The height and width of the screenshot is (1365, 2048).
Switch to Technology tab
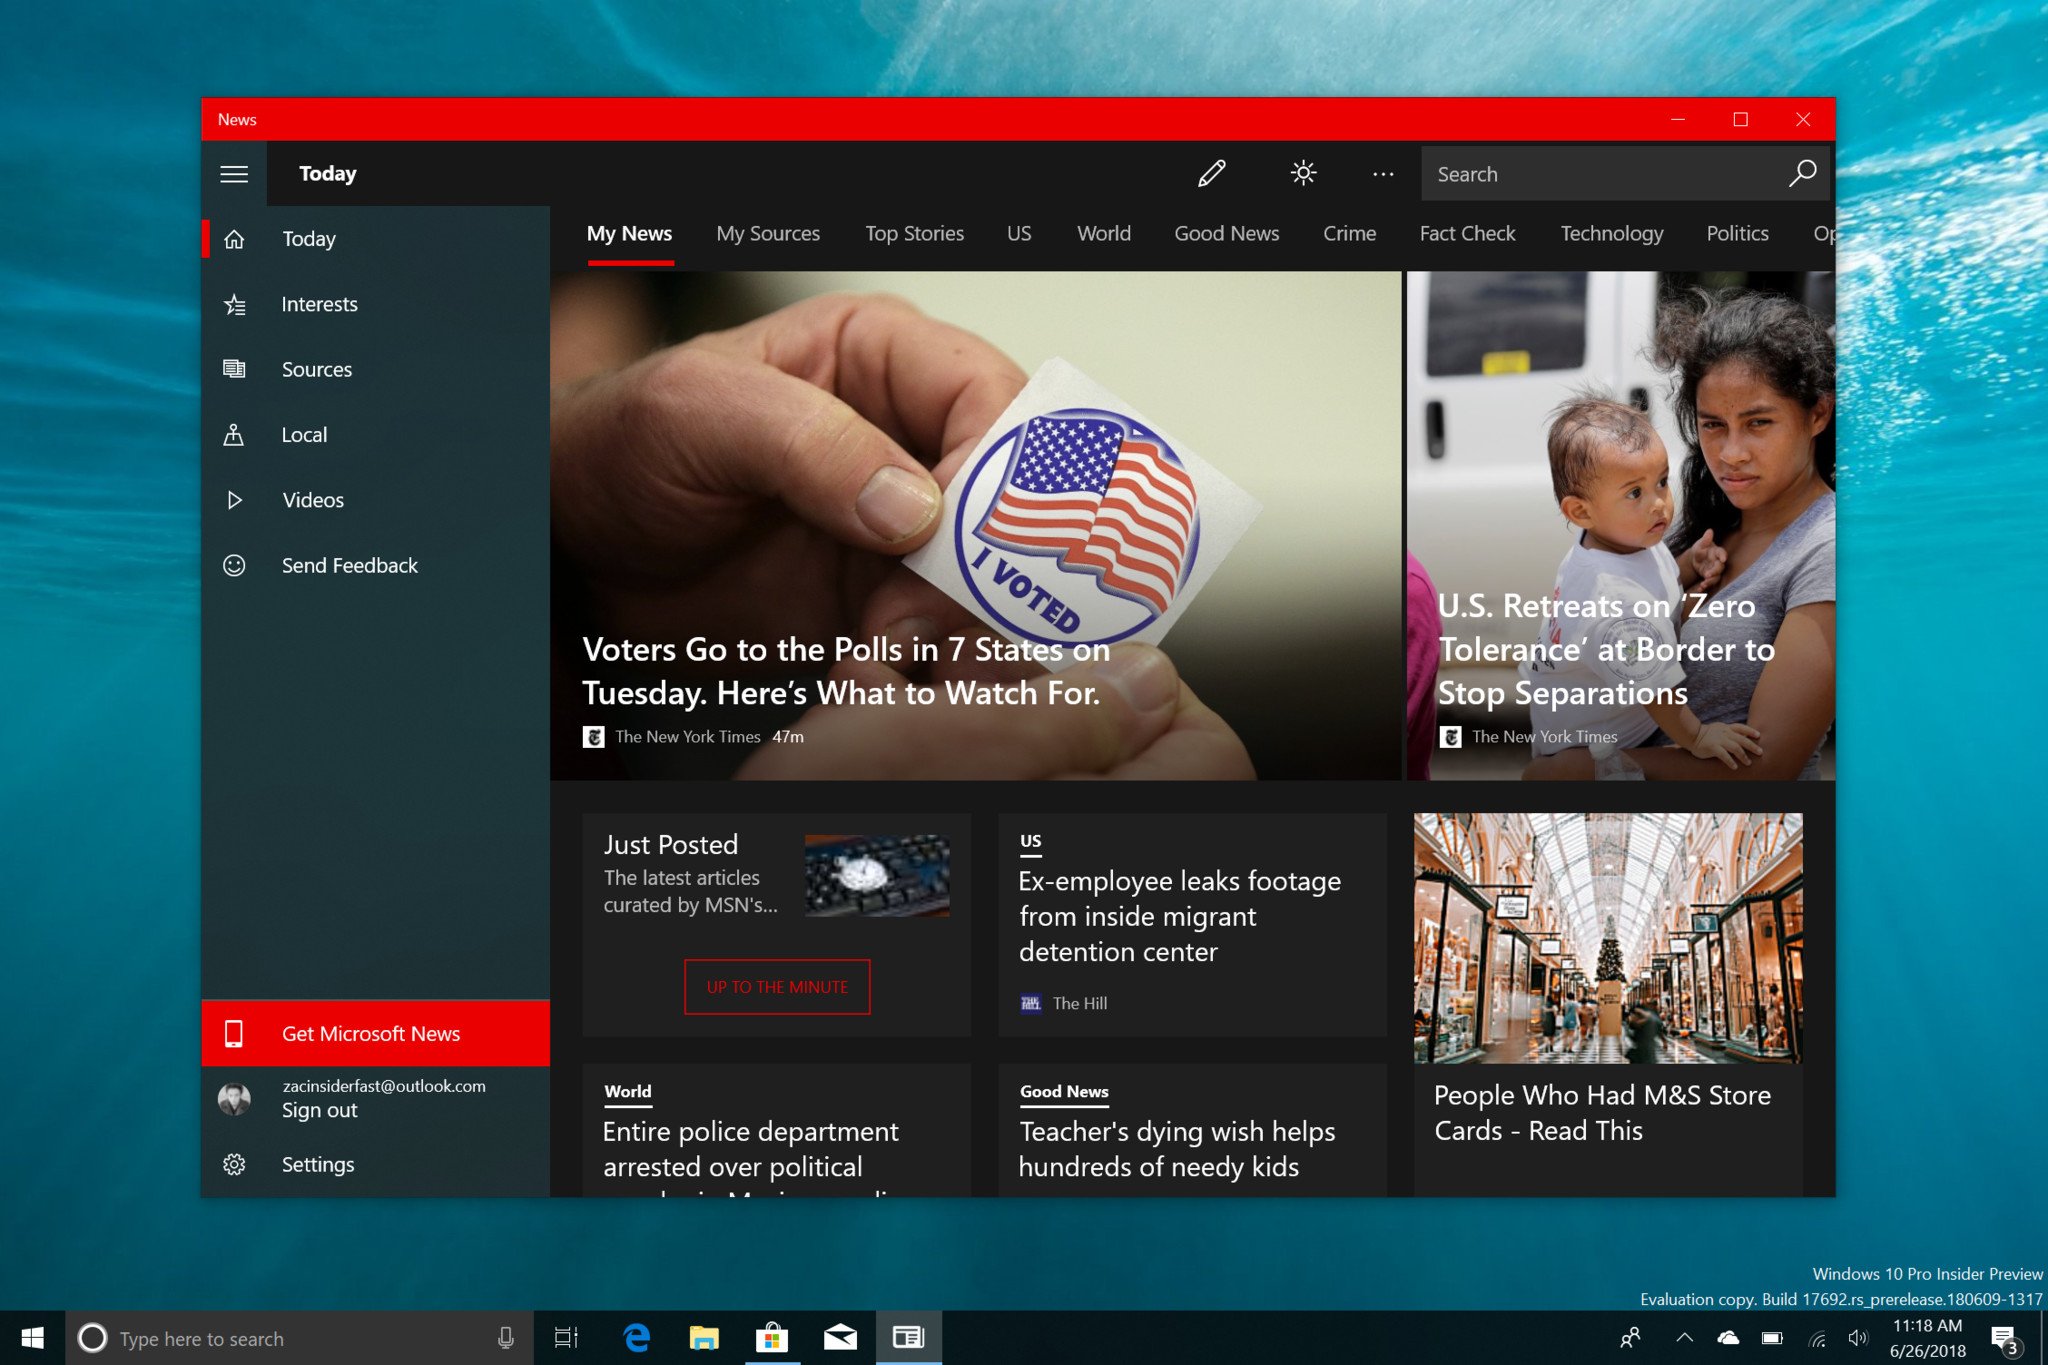pyautogui.click(x=1612, y=234)
